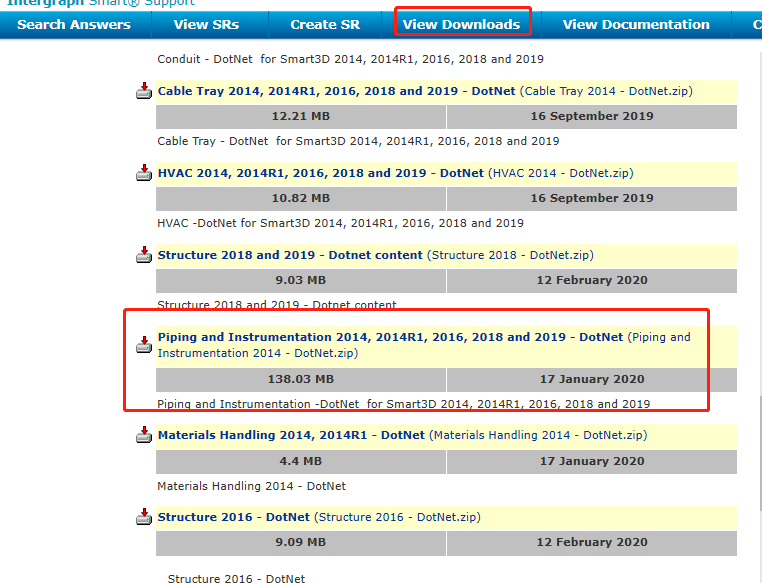Click 12 February 2020 in Structure 2016 row
The height and width of the screenshot is (583, 762).
pos(592,543)
